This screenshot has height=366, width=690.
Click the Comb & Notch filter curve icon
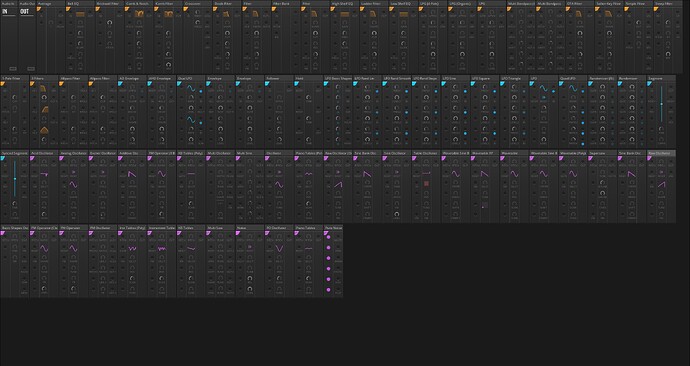[139, 14]
